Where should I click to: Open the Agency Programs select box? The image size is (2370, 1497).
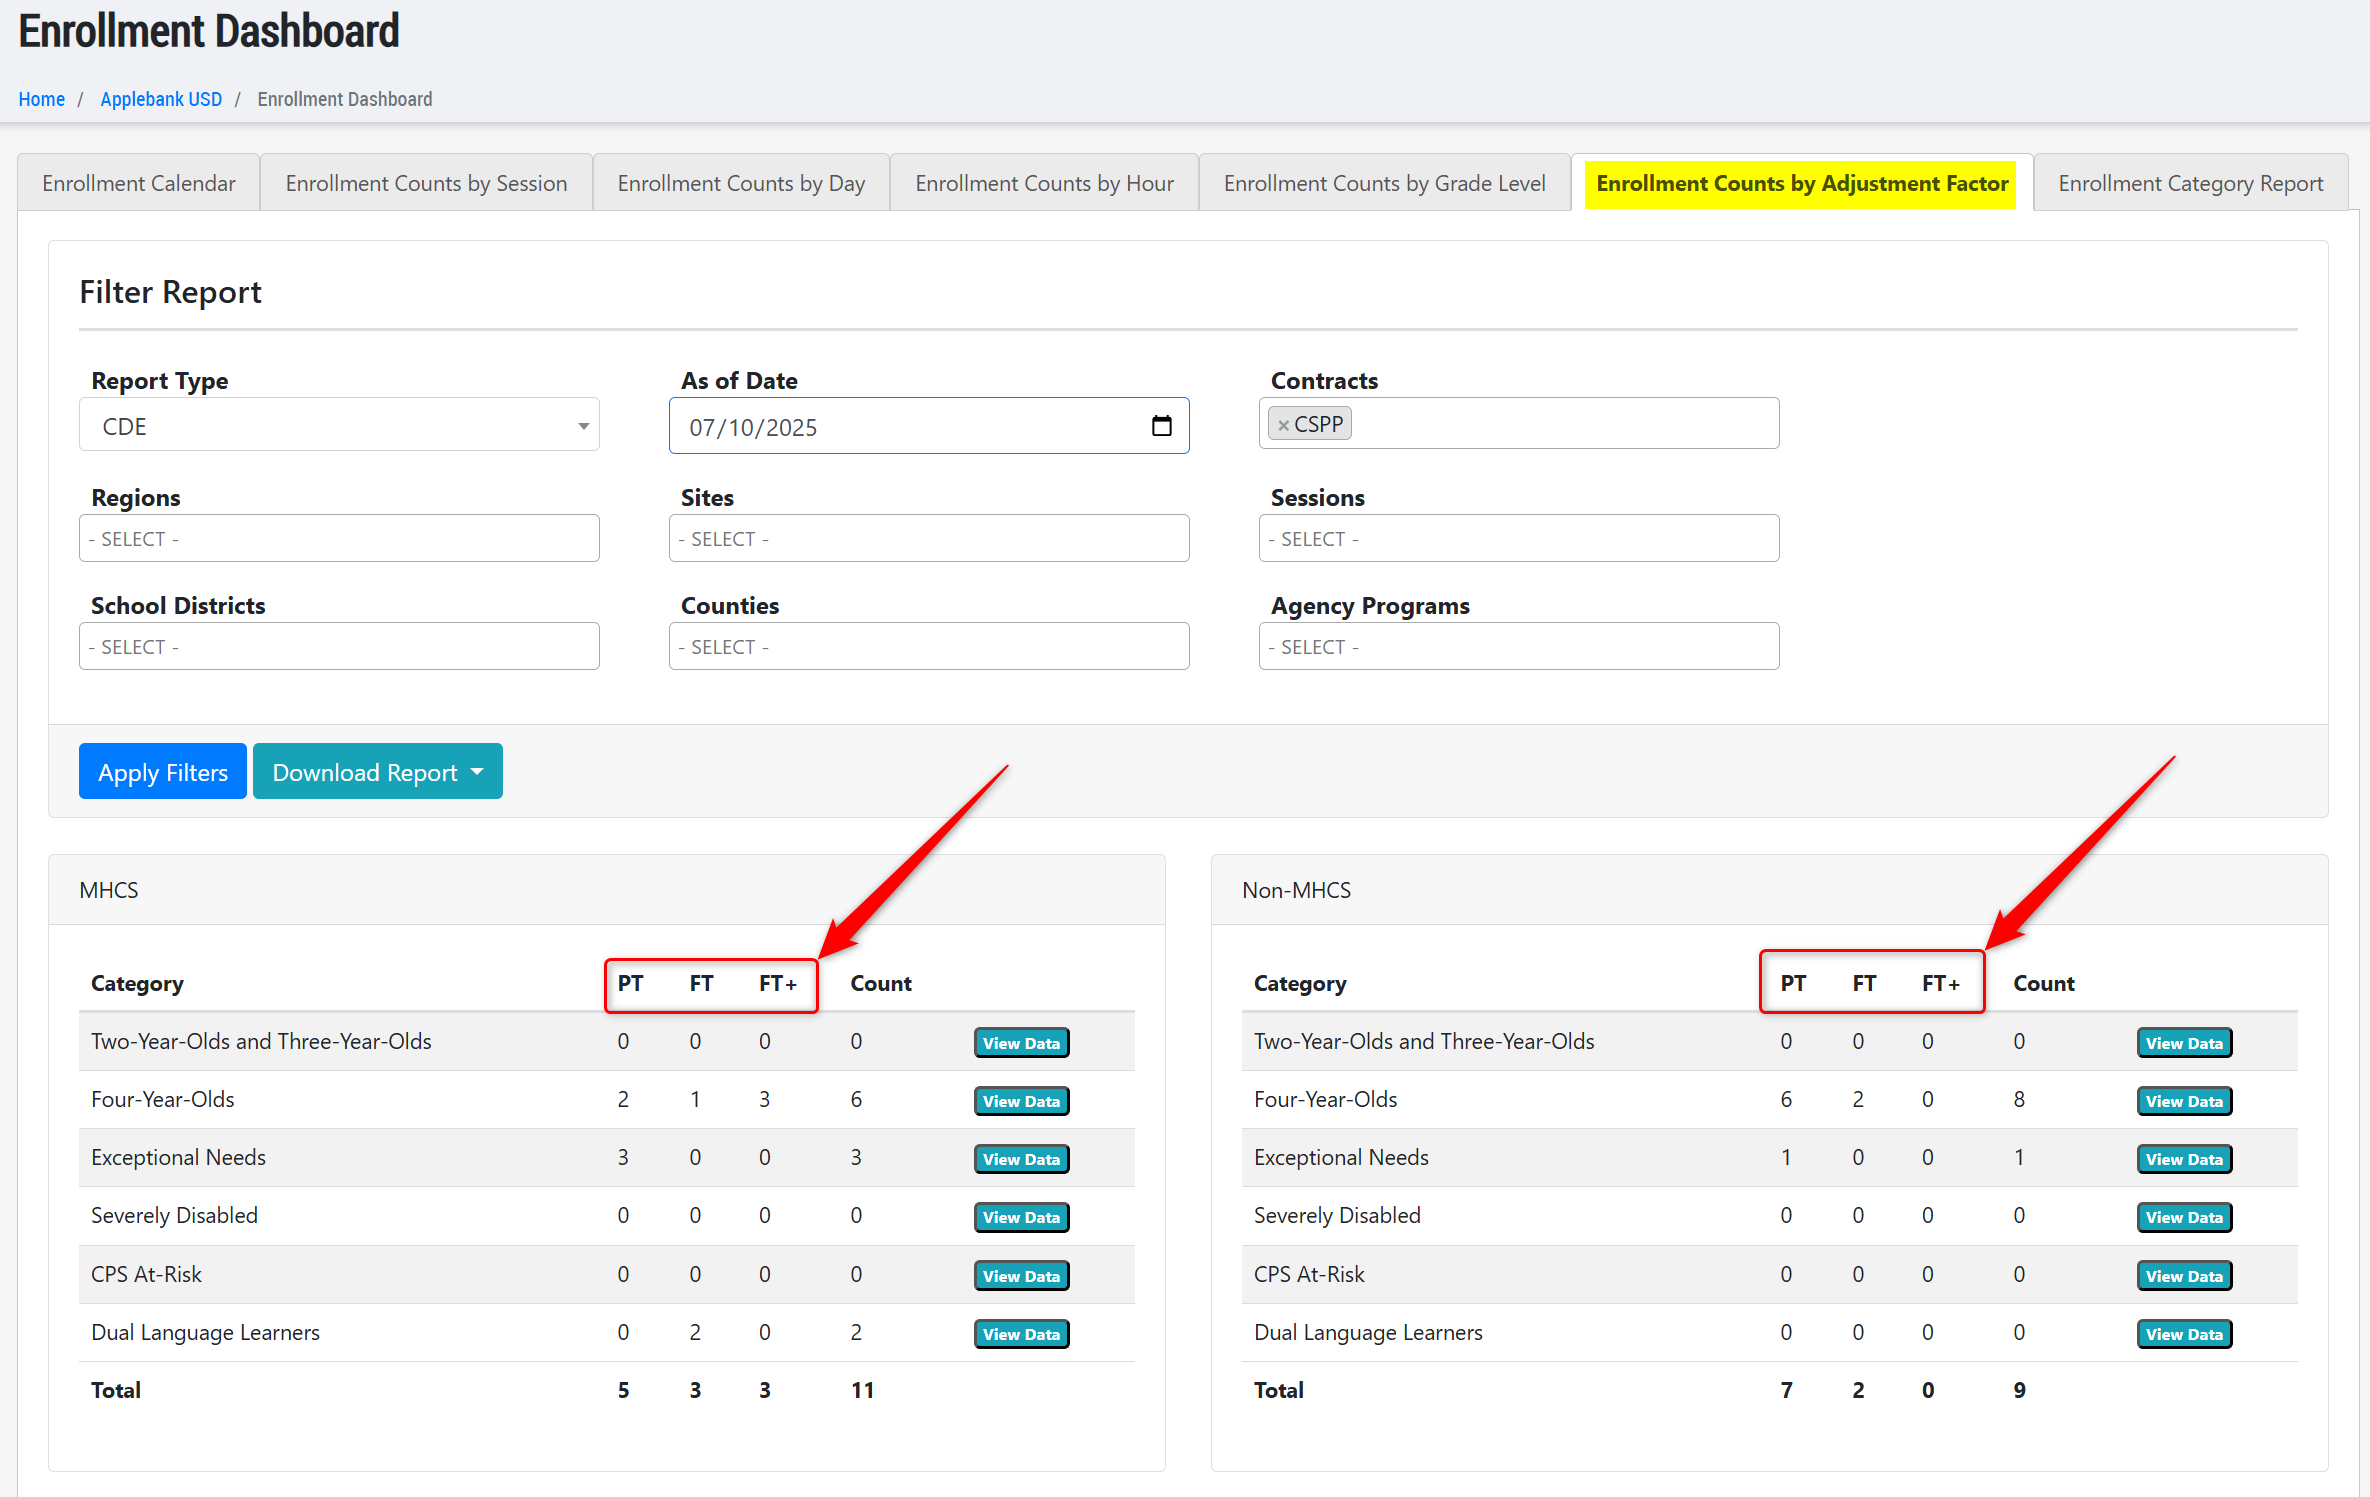[x=1518, y=647]
